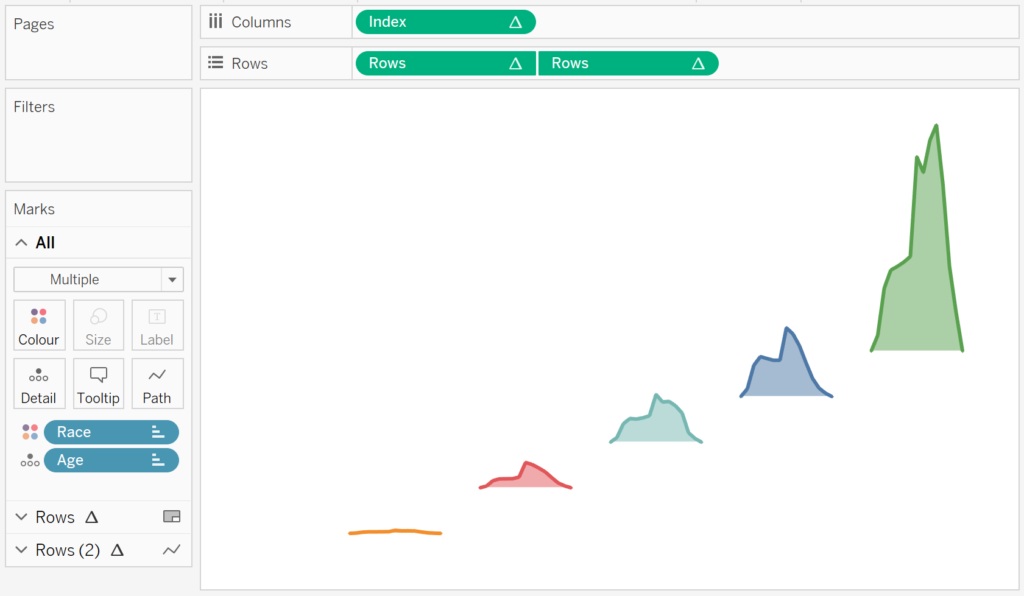Screen dimensions: 1024x596
Task: Select the red area mark
Action: [x=528, y=478]
